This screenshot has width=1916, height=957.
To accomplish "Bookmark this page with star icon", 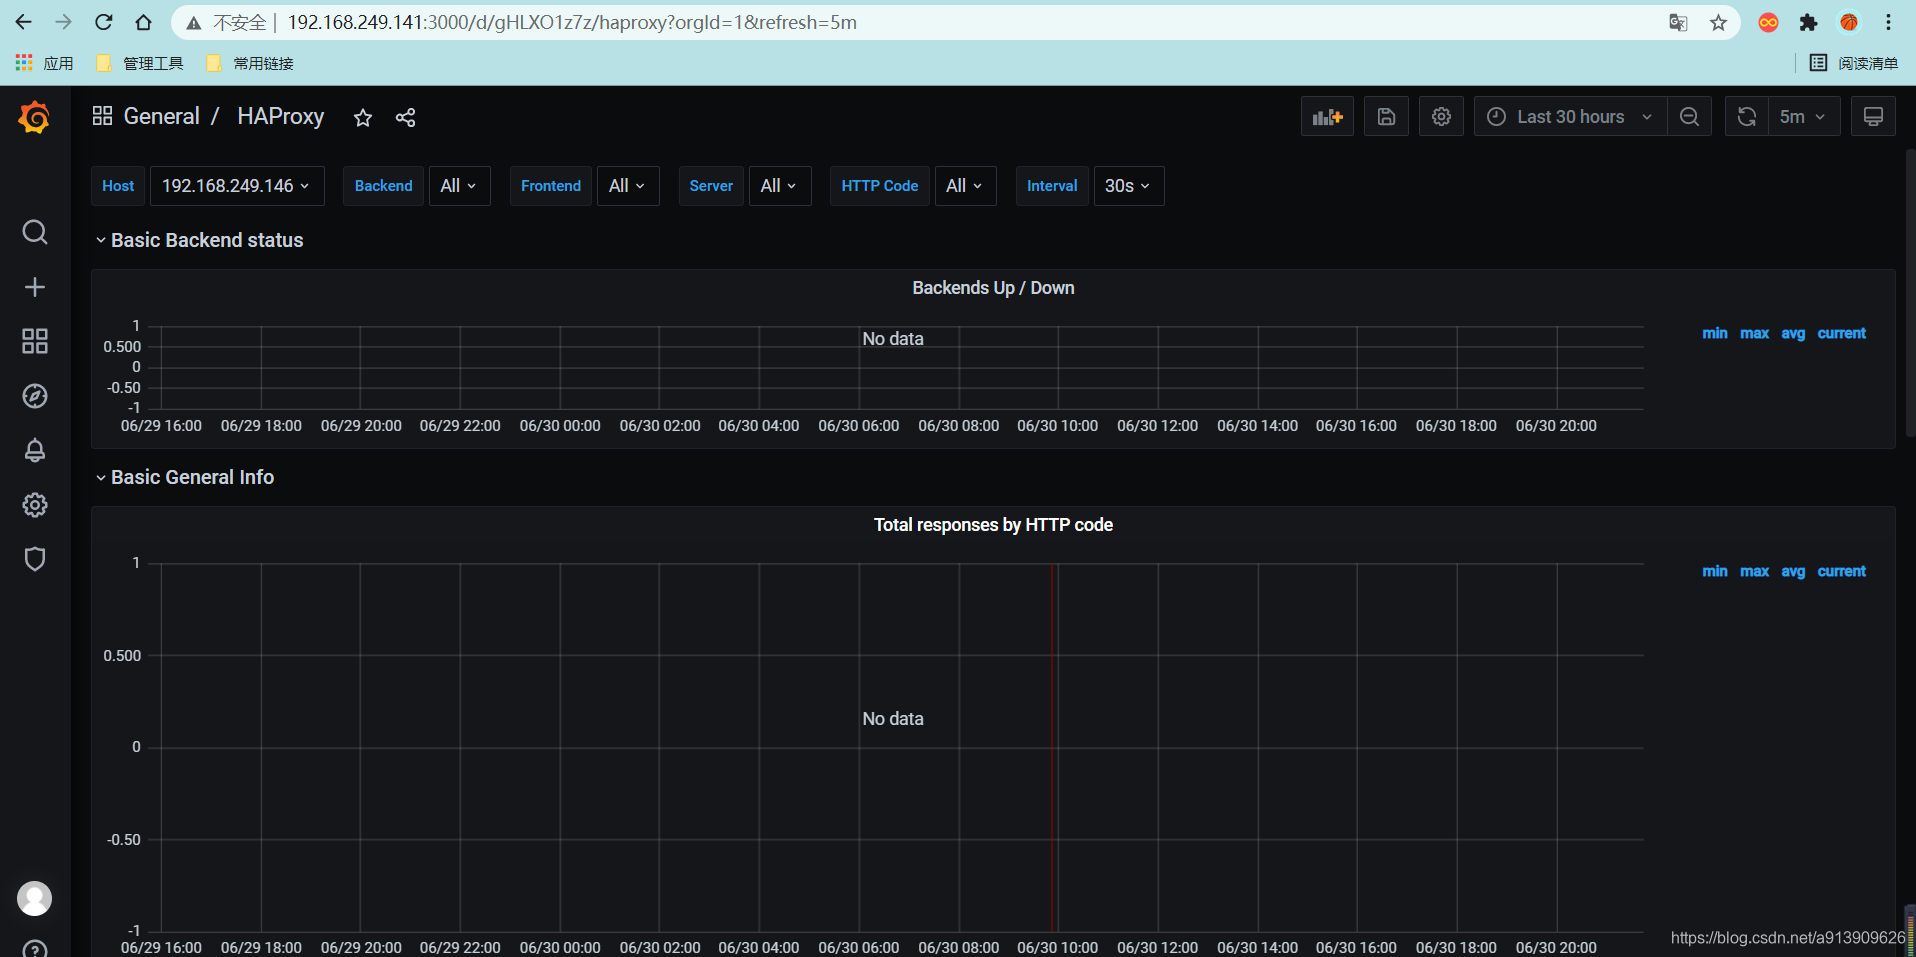I will pos(1718,22).
